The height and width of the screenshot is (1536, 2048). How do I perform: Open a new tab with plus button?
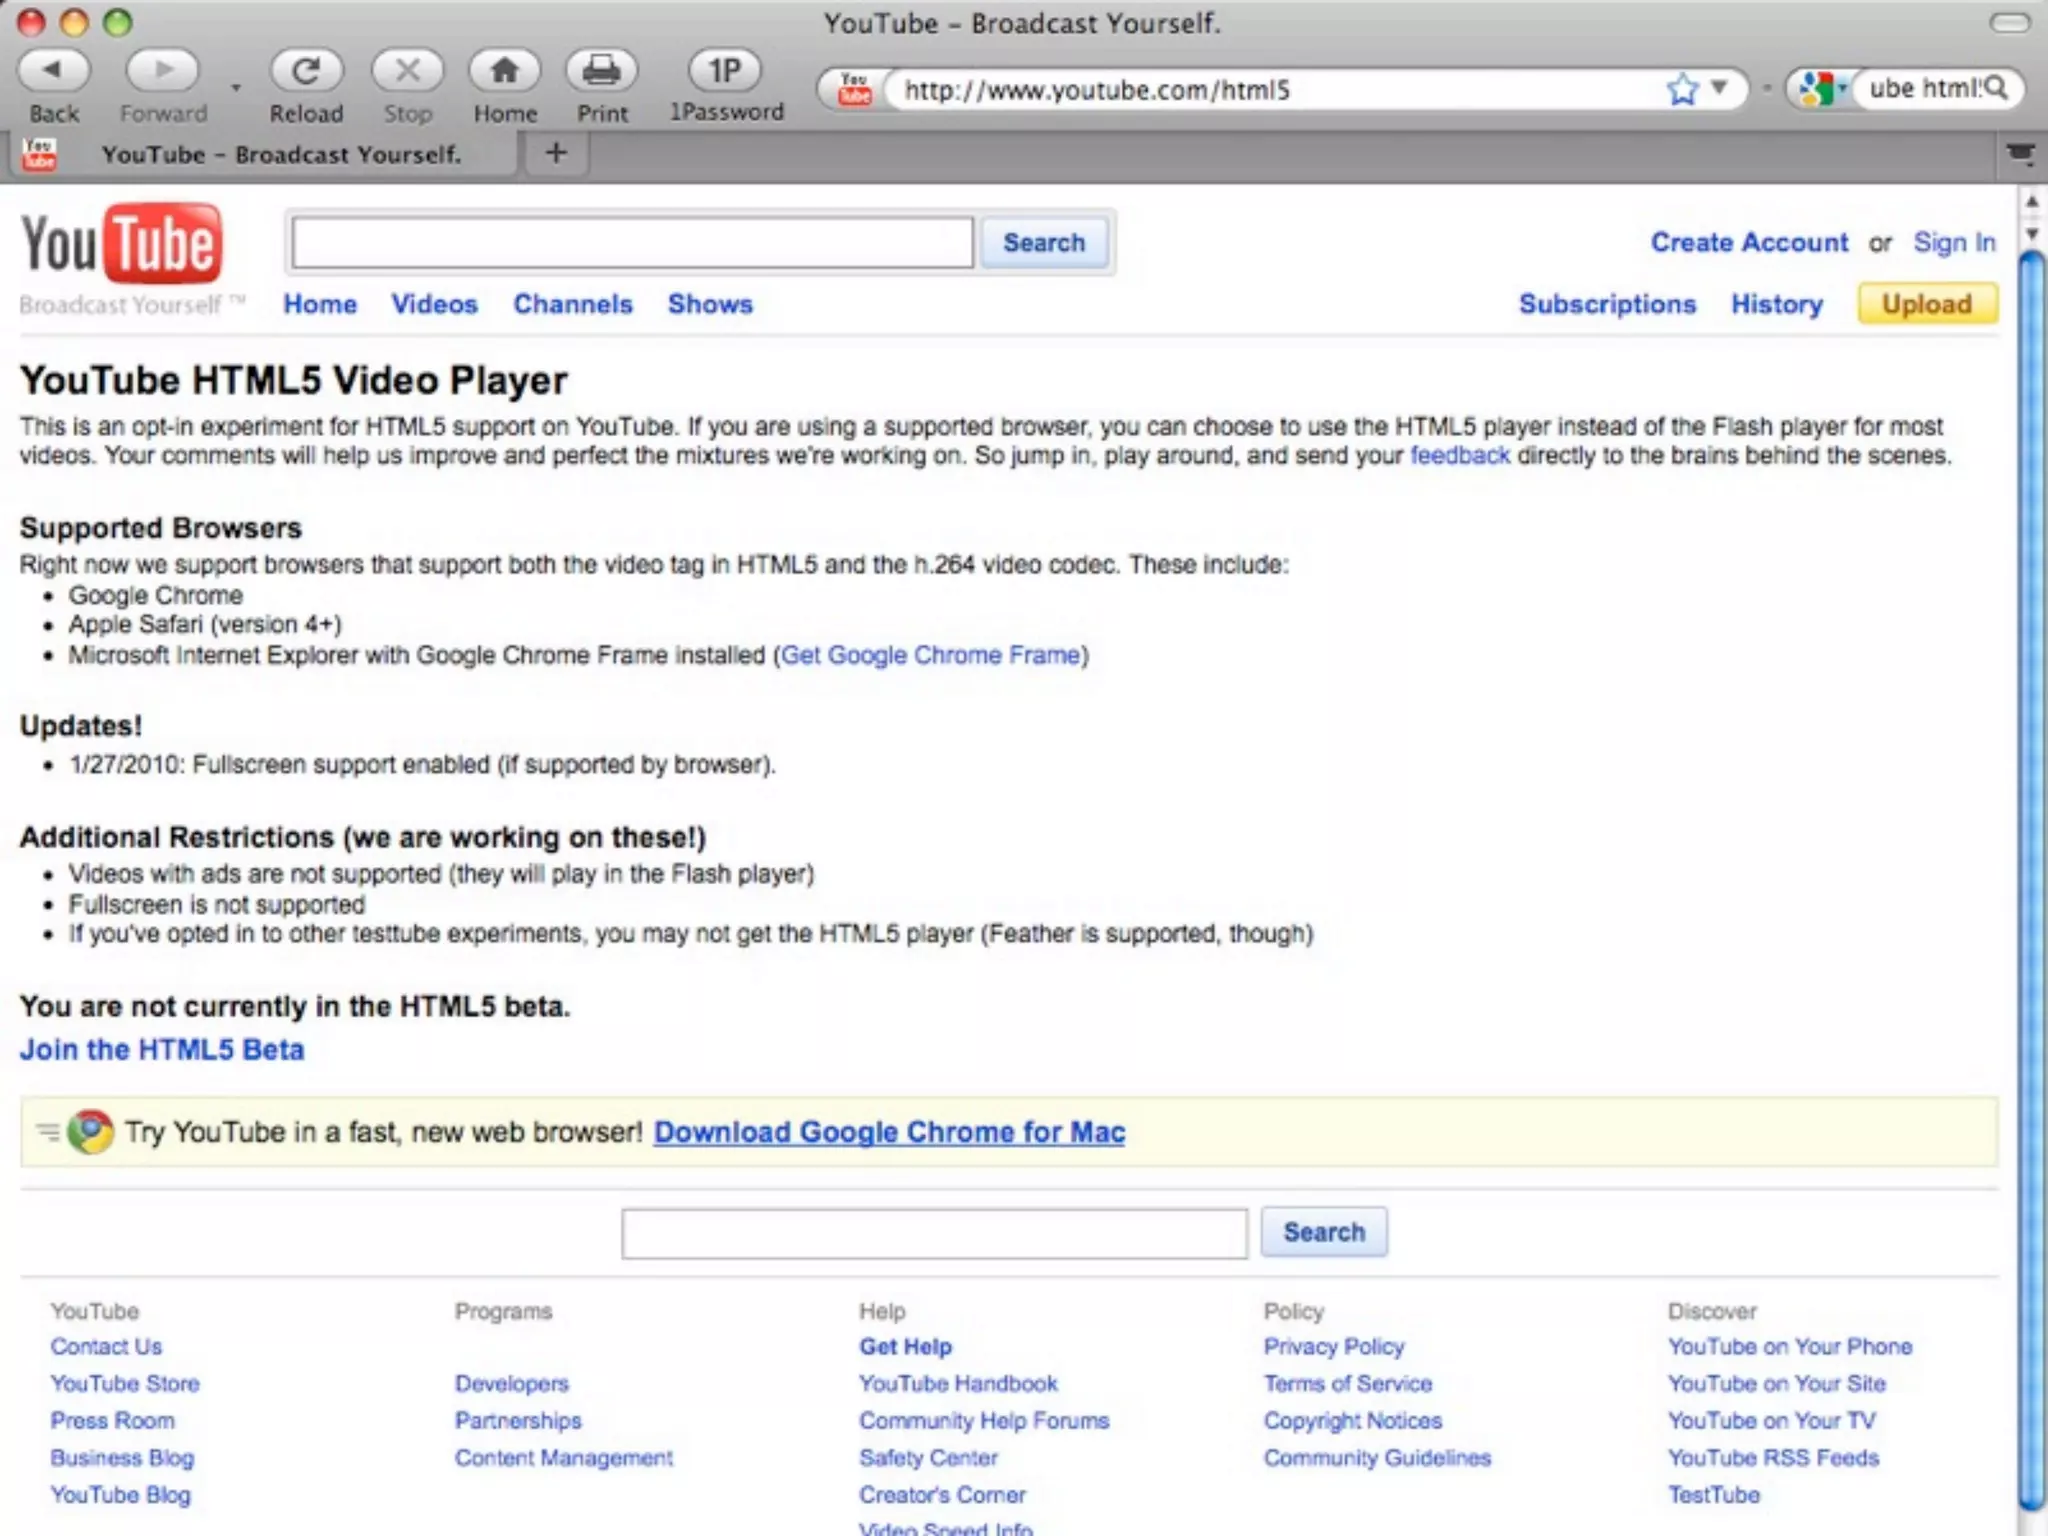click(x=556, y=153)
